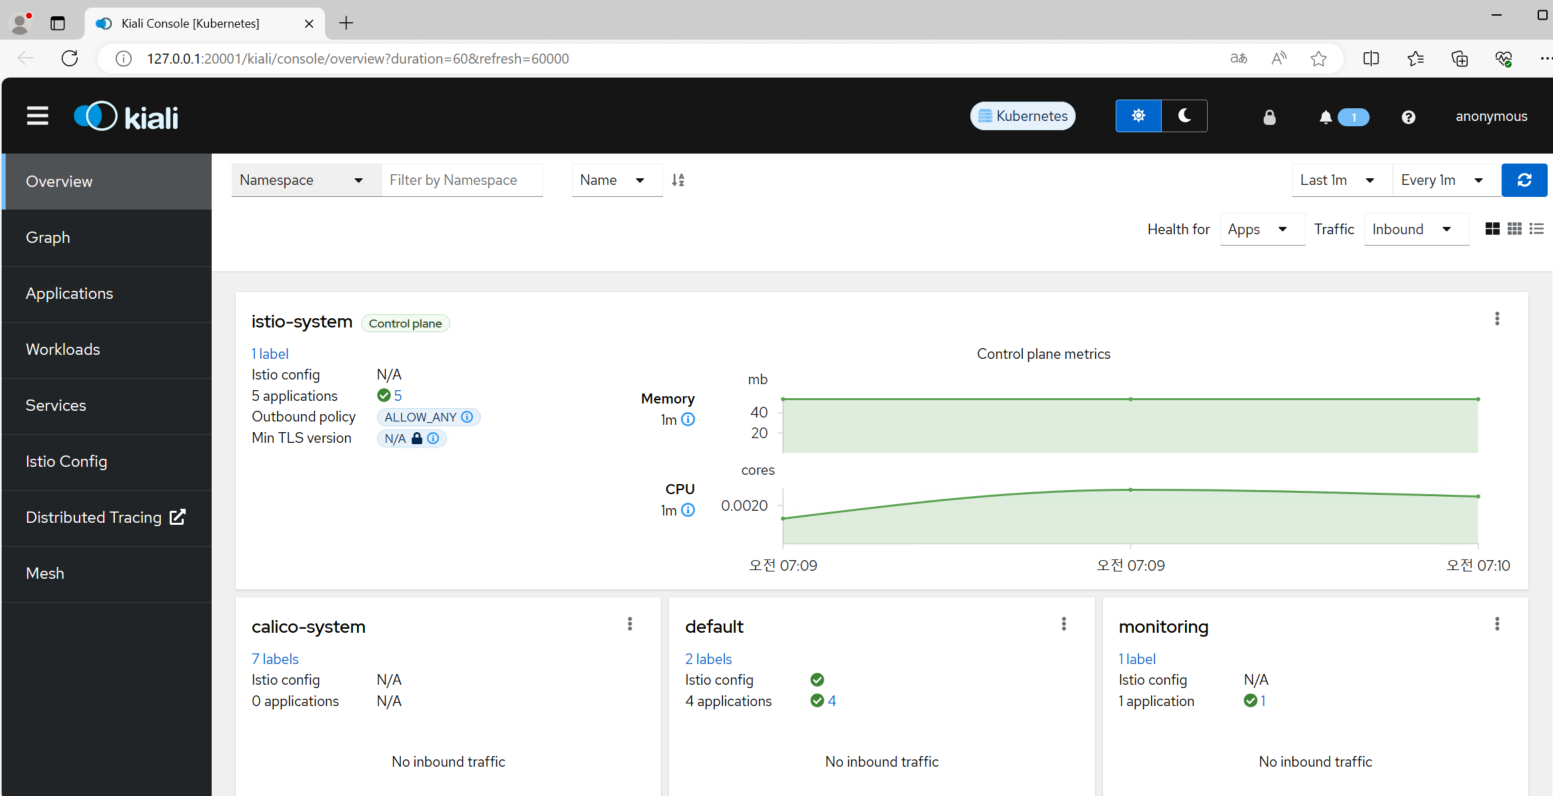The image size is (1553, 796).
Task: Click CPU 1m info icon
Action: coord(688,511)
